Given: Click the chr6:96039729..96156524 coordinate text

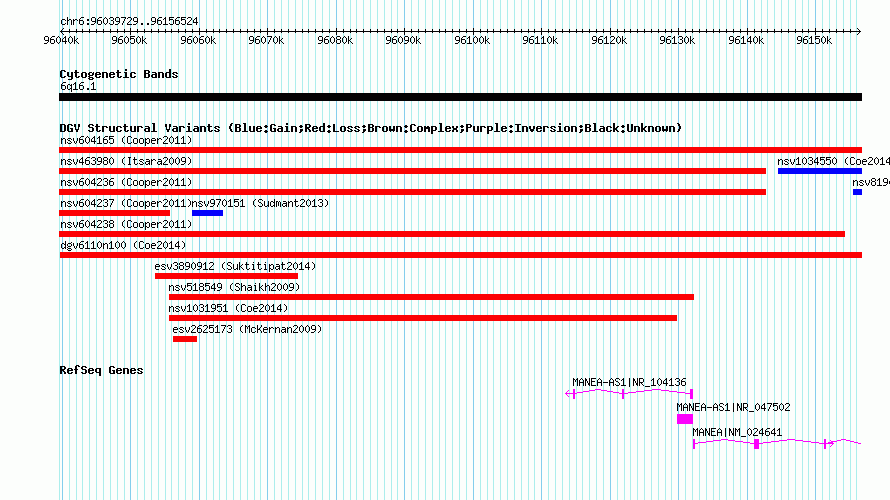Looking at the screenshot, I should 129,22.
